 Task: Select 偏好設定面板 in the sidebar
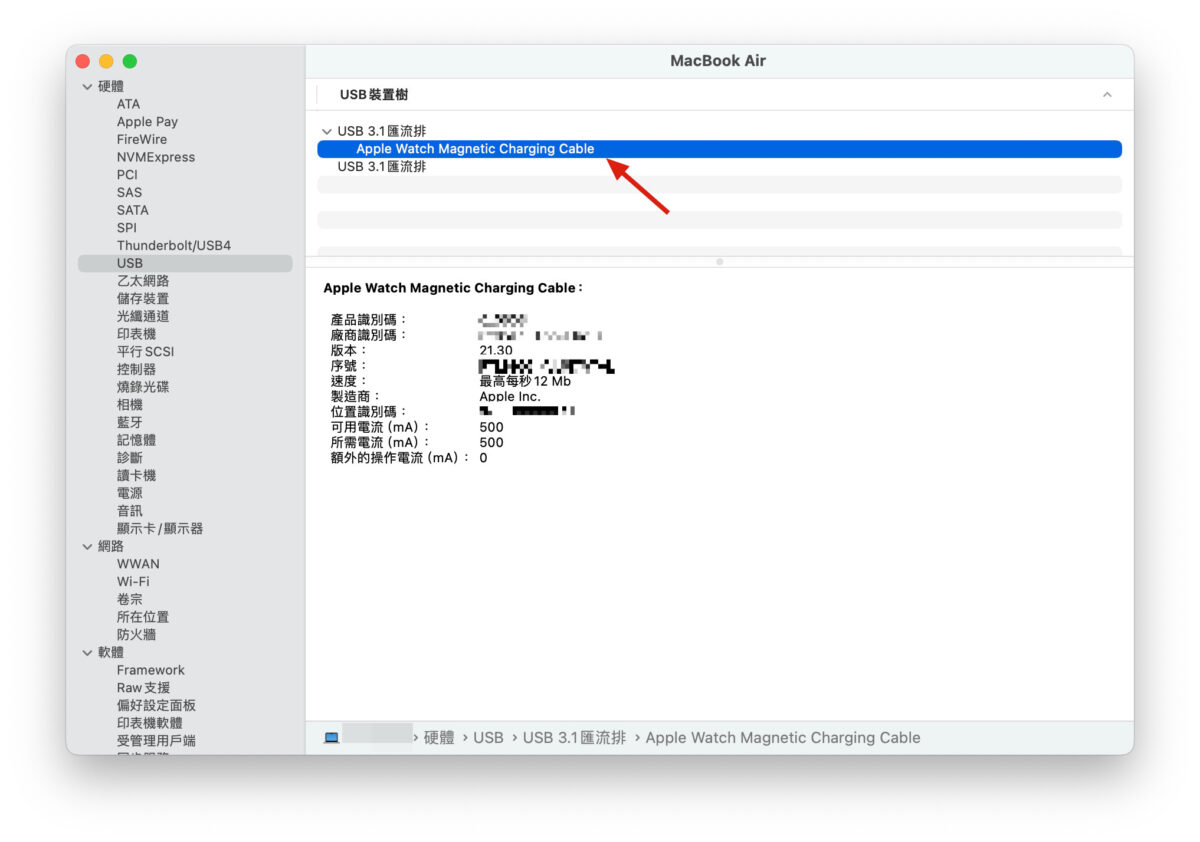[156, 705]
